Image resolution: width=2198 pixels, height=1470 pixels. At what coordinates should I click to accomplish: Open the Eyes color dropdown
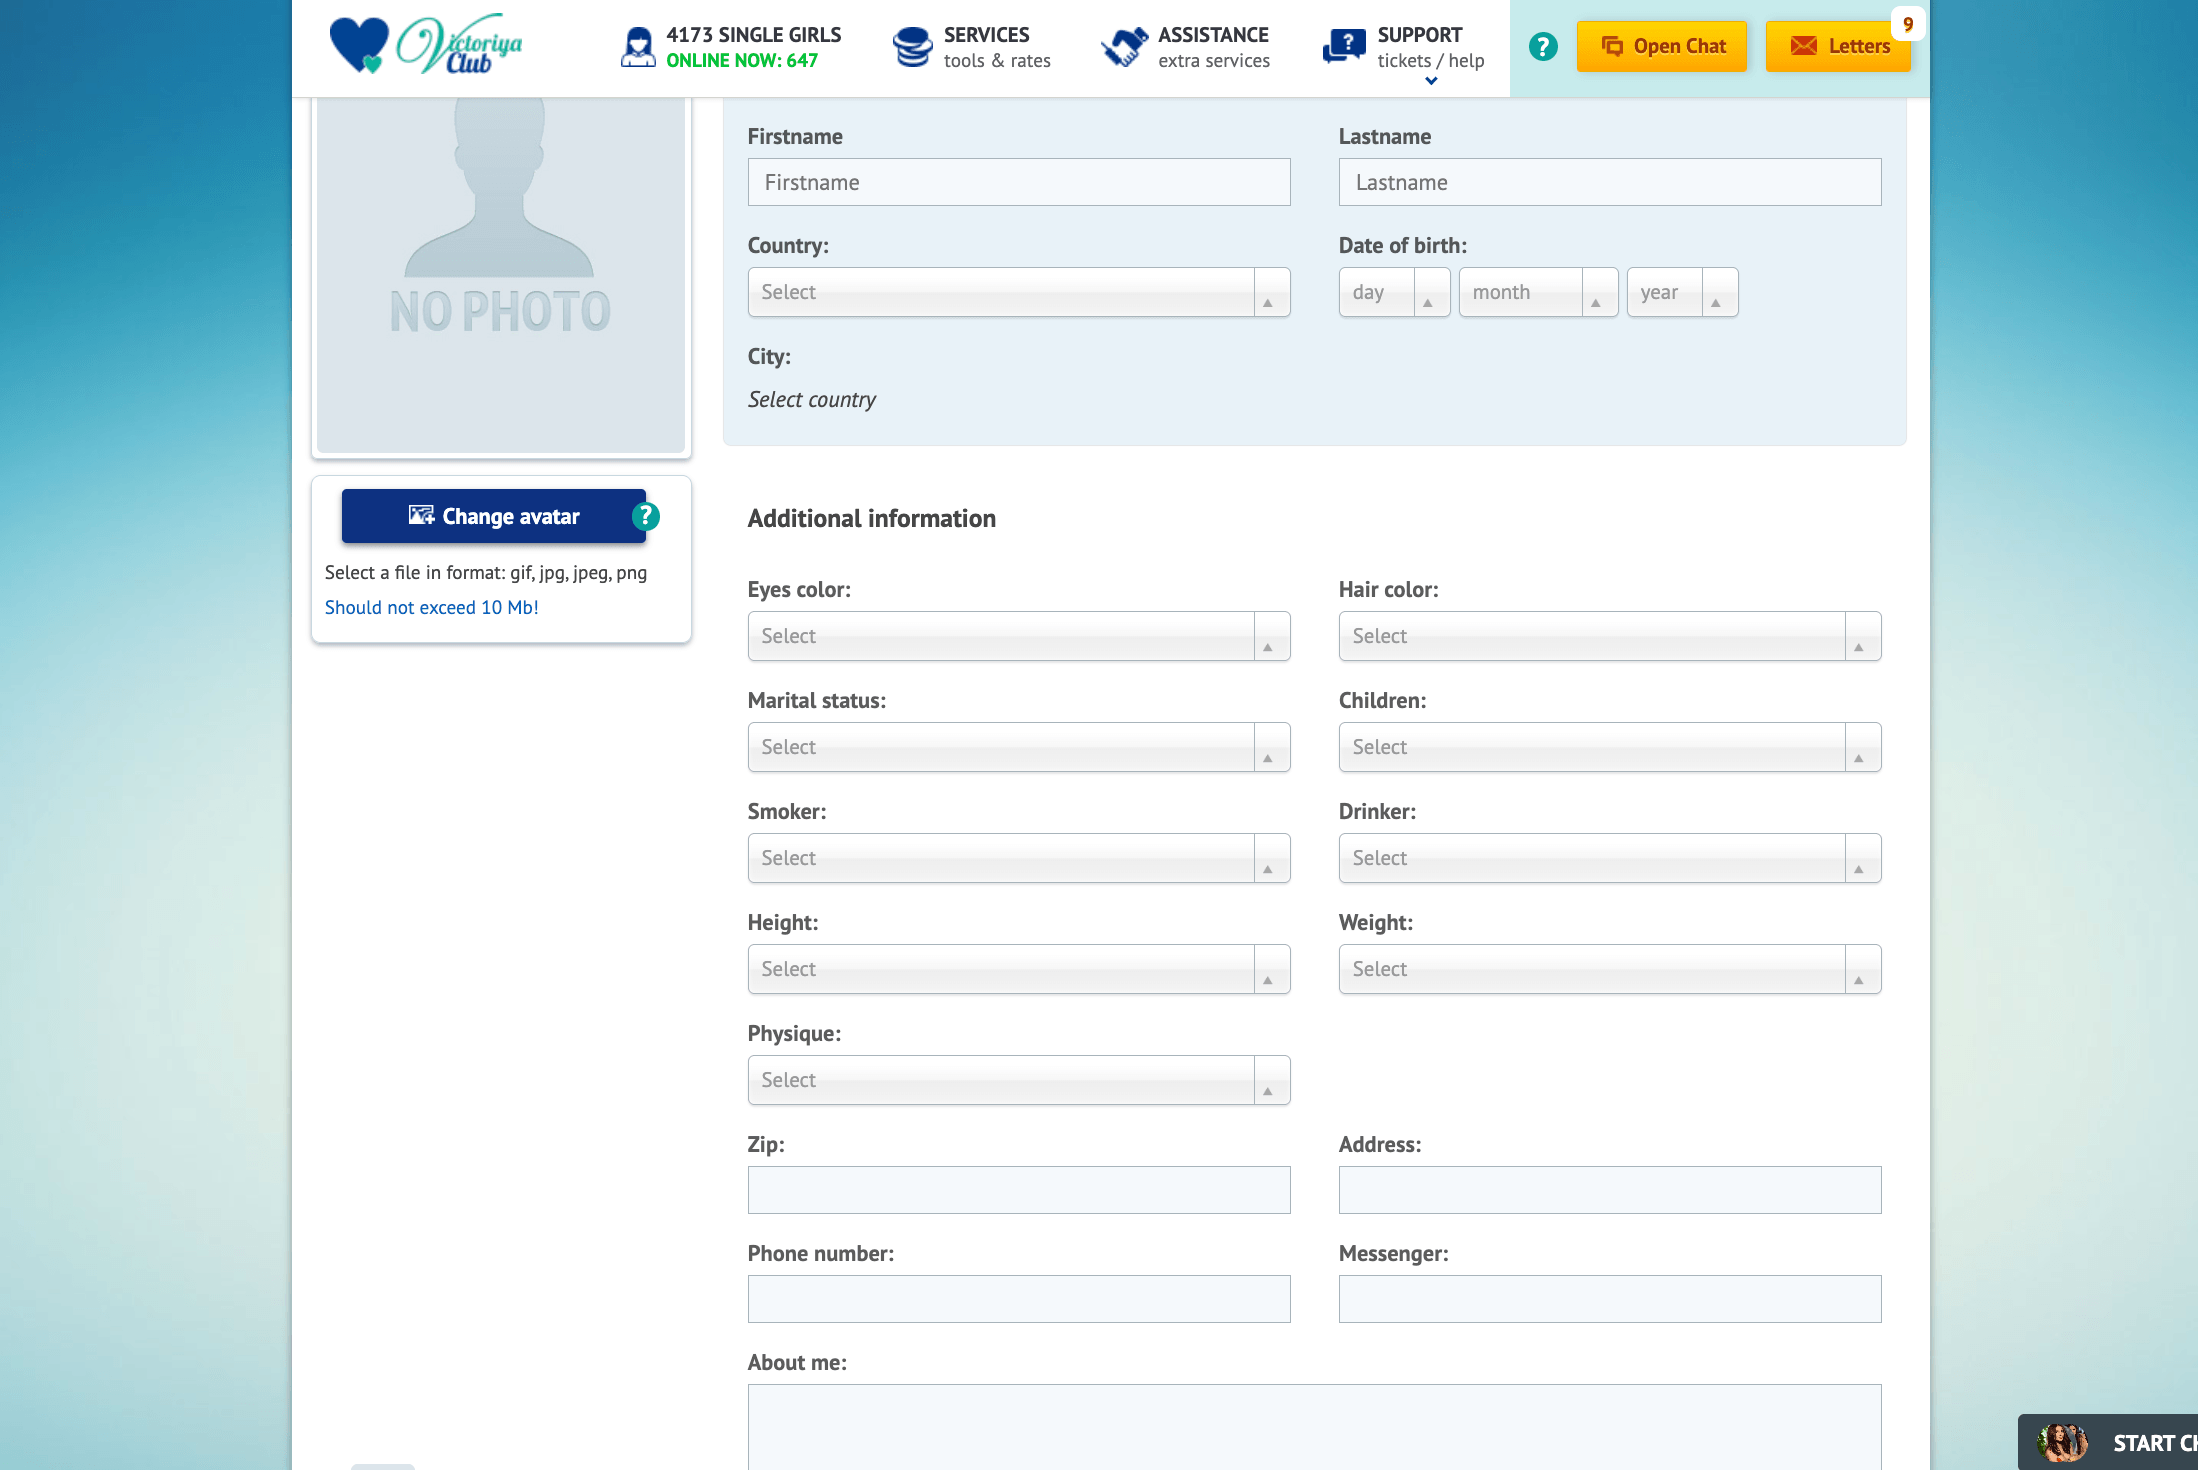tap(1019, 636)
